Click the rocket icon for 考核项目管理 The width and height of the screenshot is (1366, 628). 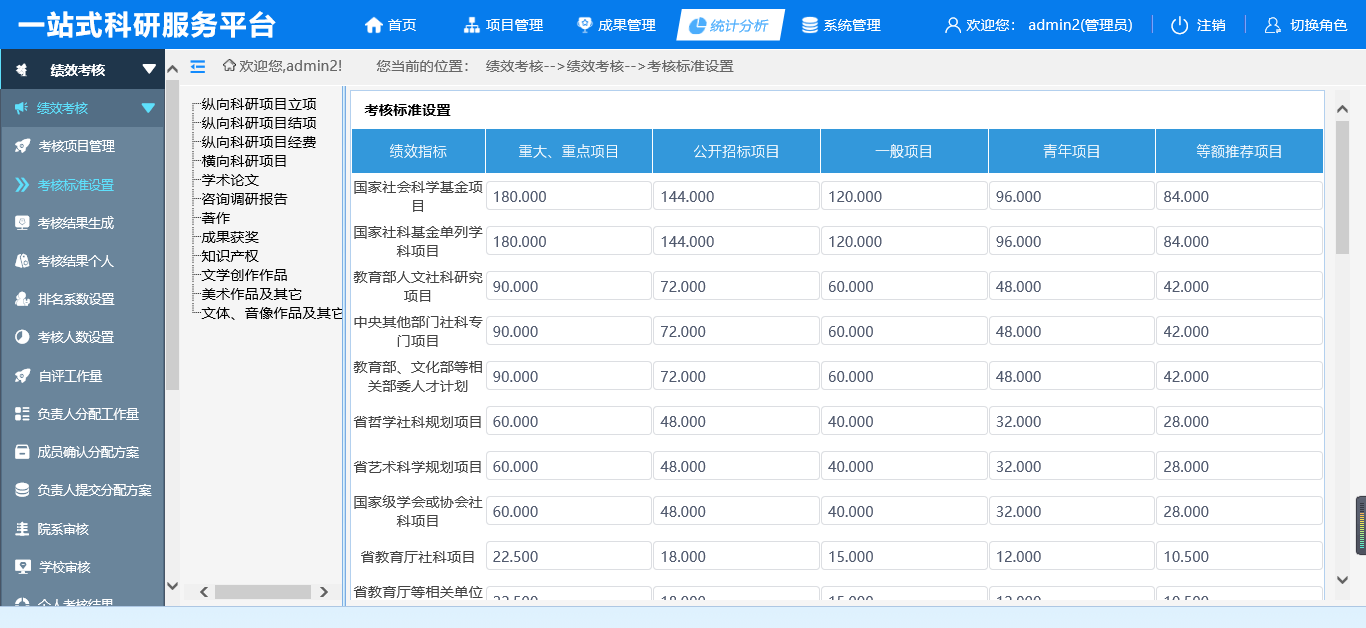coord(22,146)
